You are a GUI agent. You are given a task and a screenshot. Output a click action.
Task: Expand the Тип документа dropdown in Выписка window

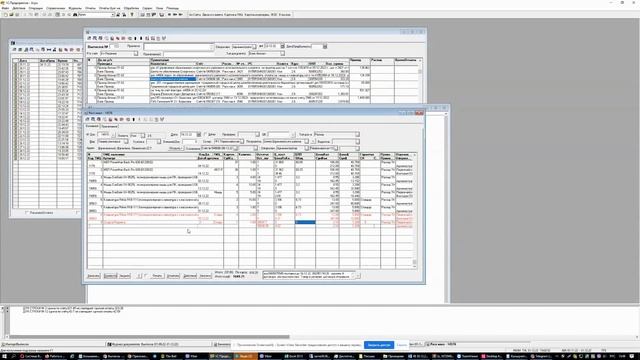pos(282,53)
